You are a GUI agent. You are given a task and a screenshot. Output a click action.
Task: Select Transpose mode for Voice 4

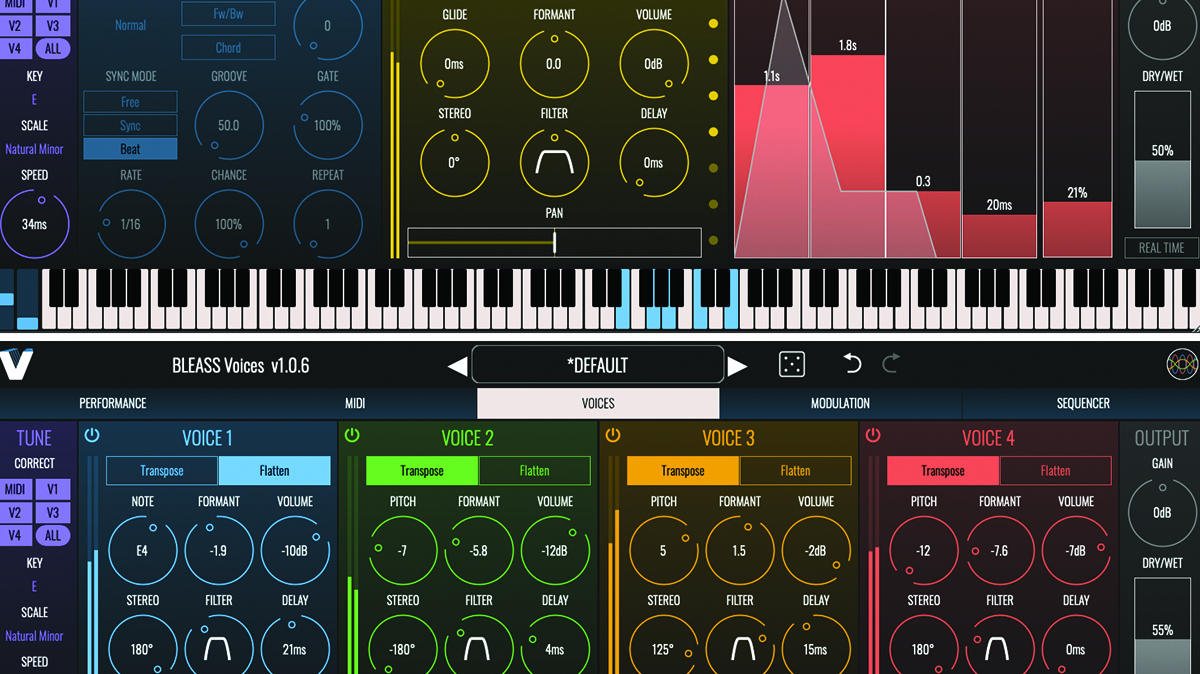tap(943, 471)
